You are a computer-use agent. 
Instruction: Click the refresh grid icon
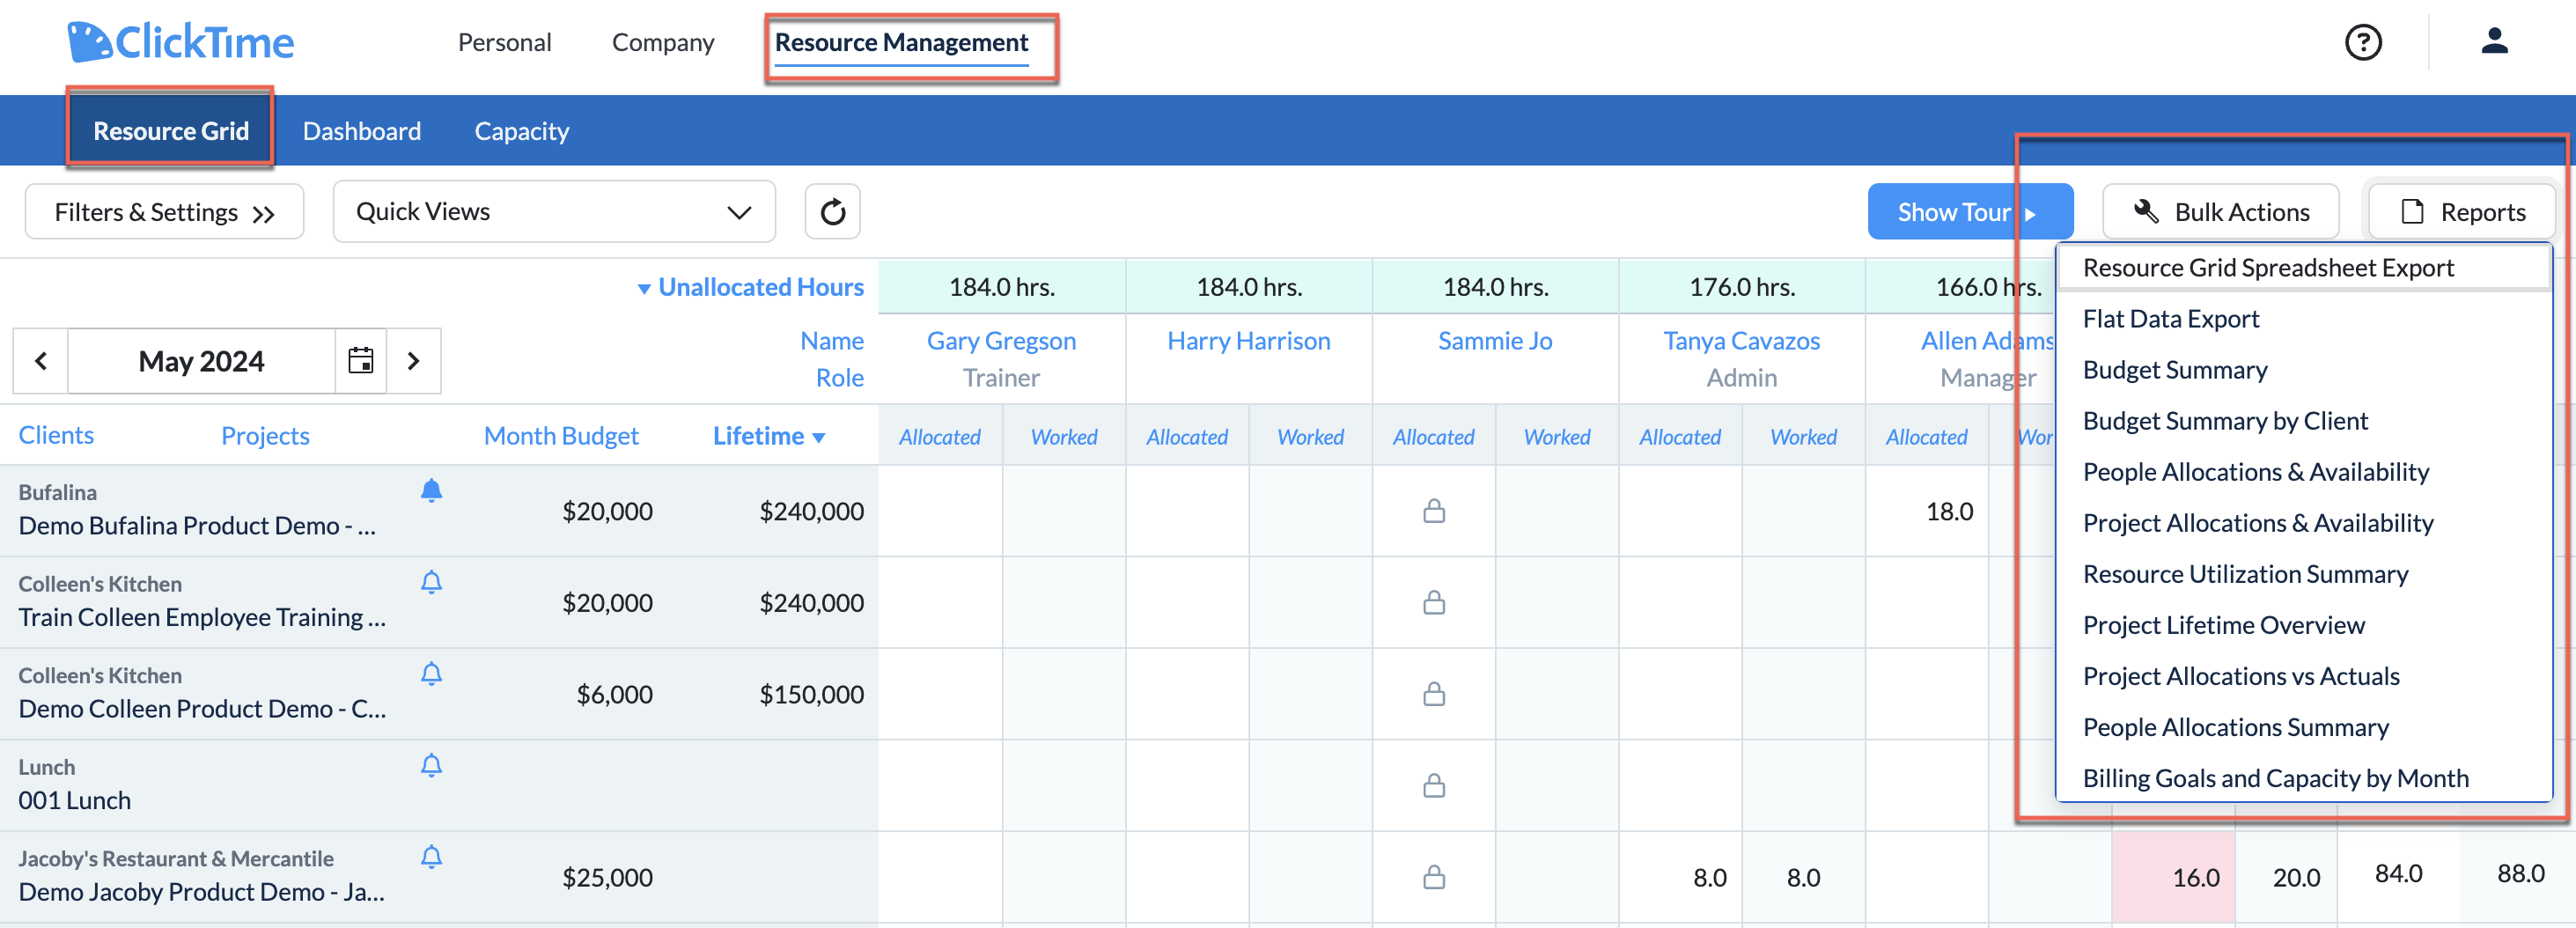pyautogui.click(x=832, y=212)
